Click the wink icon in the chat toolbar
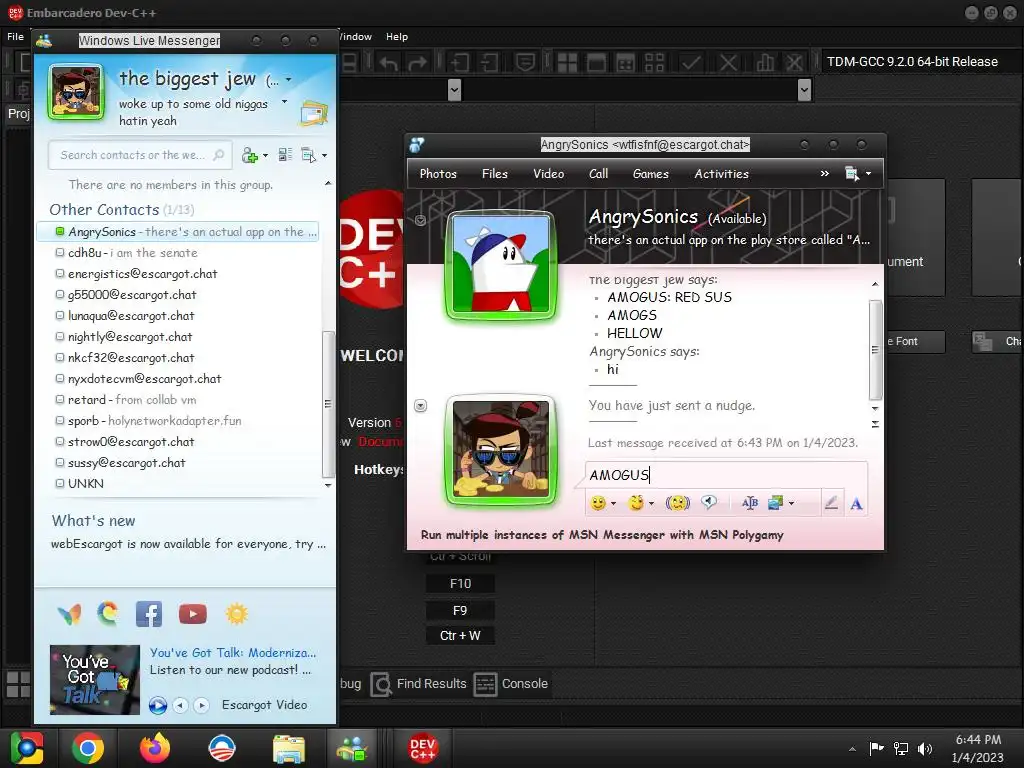Image resolution: width=1024 pixels, height=768 pixels. click(x=635, y=503)
